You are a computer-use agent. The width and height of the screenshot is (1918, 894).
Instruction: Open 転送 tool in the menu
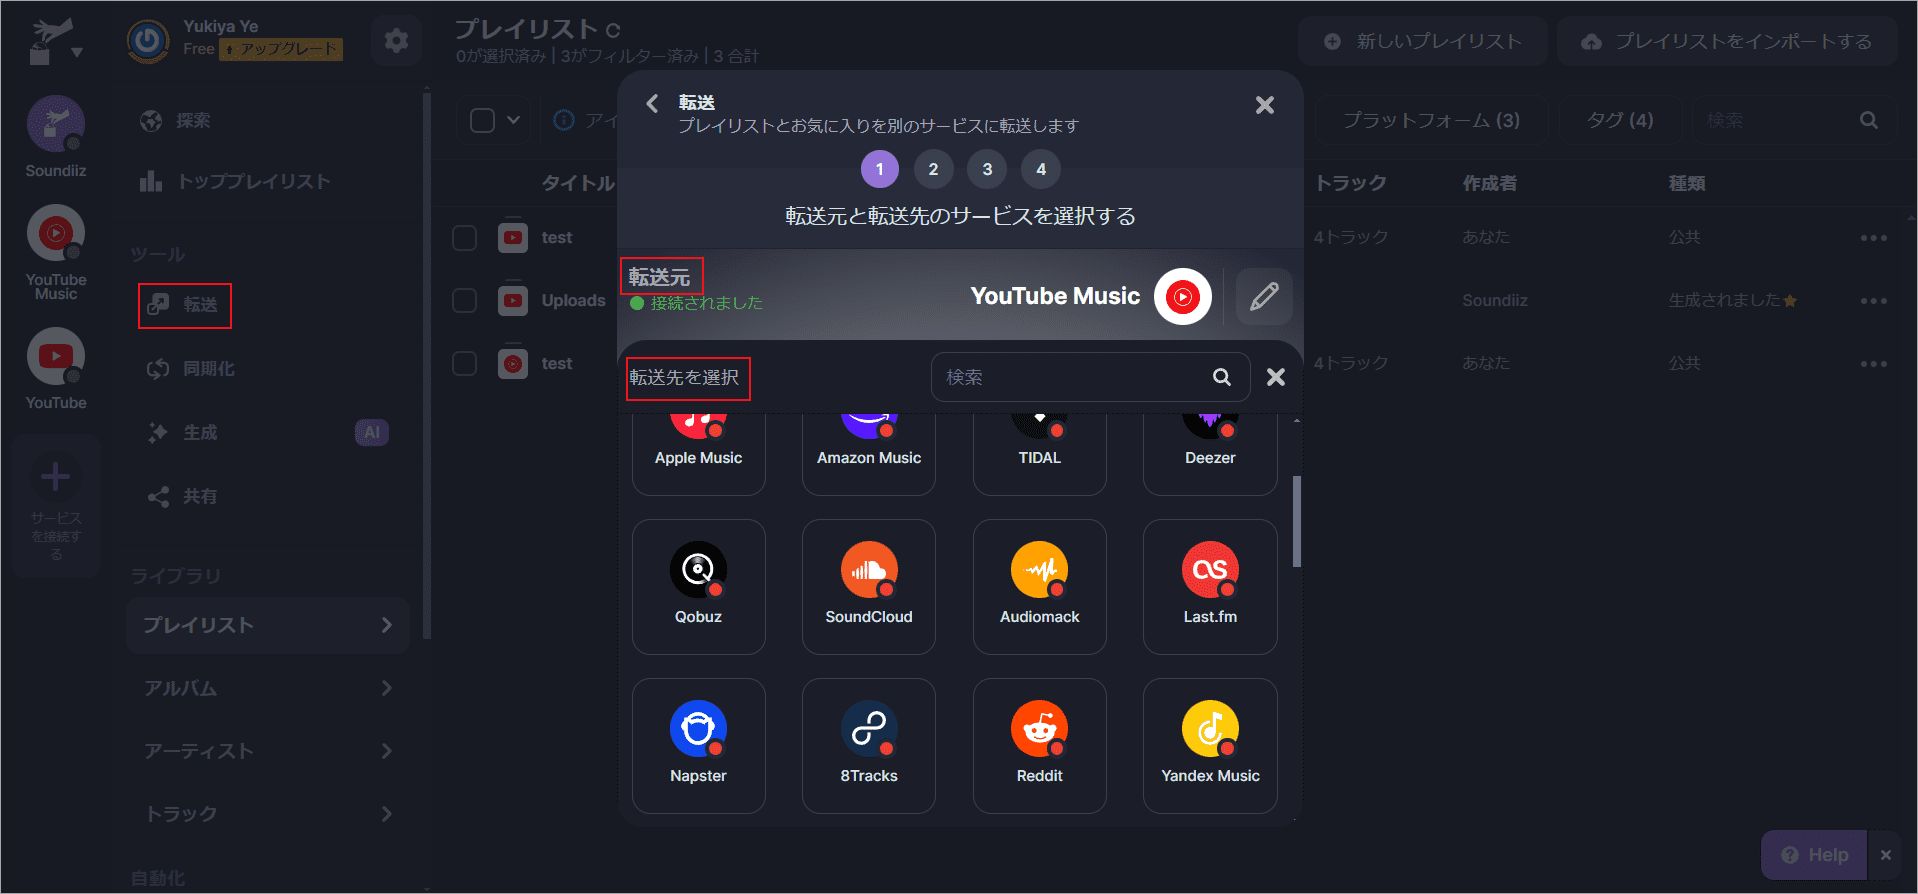(x=185, y=305)
